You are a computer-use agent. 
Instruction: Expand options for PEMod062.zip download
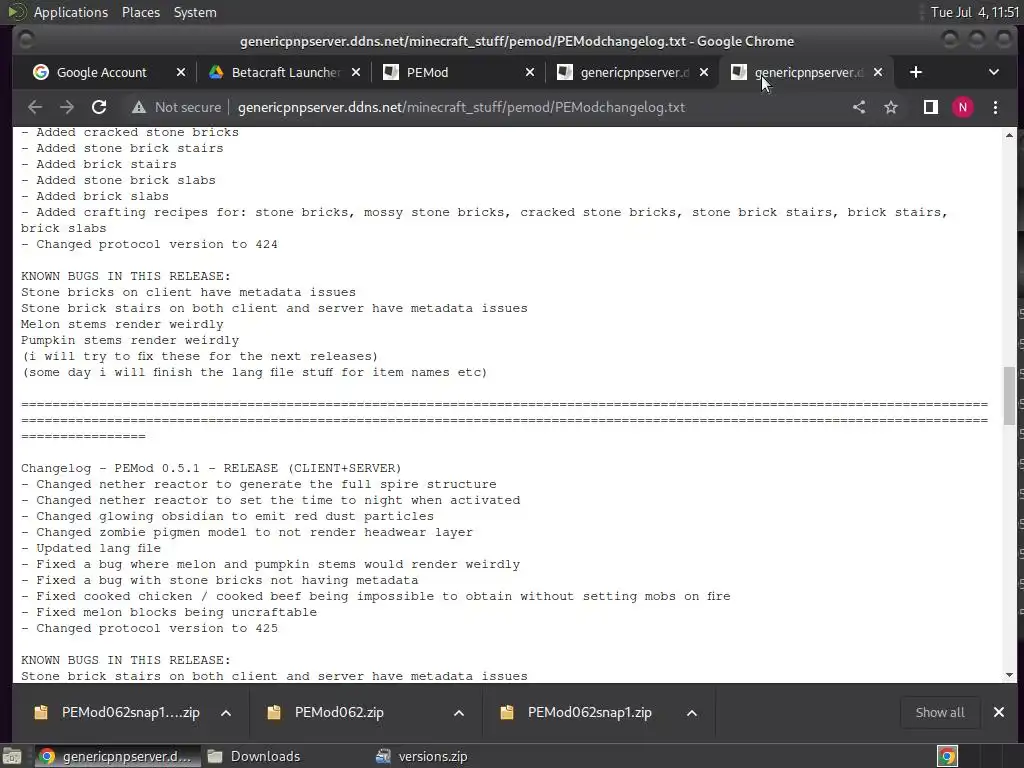point(459,712)
